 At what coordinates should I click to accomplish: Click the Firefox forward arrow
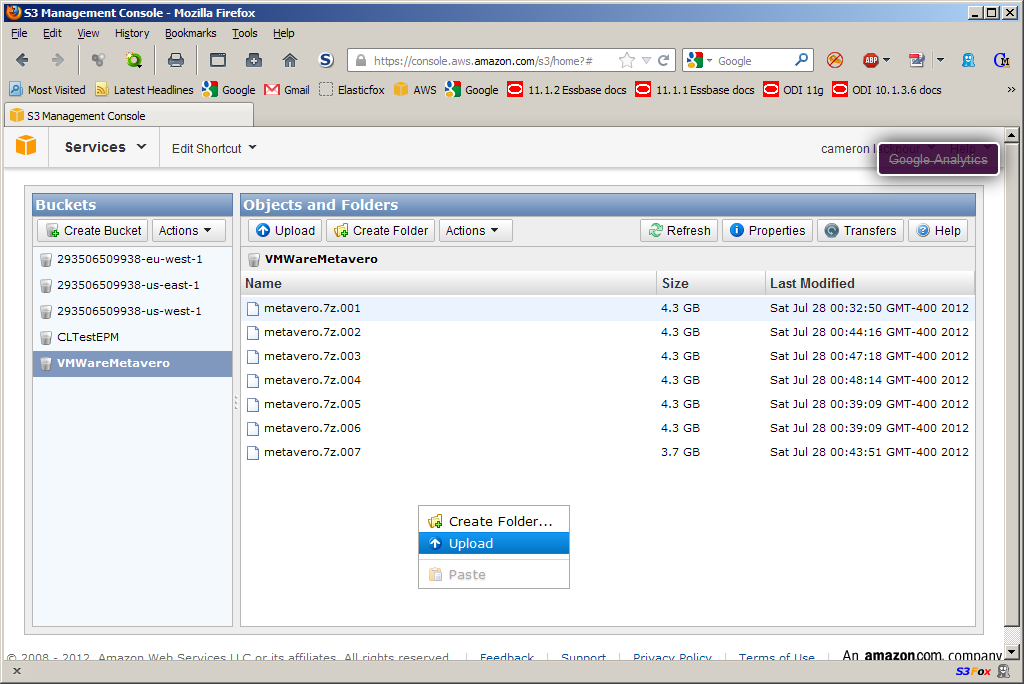(57, 60)
